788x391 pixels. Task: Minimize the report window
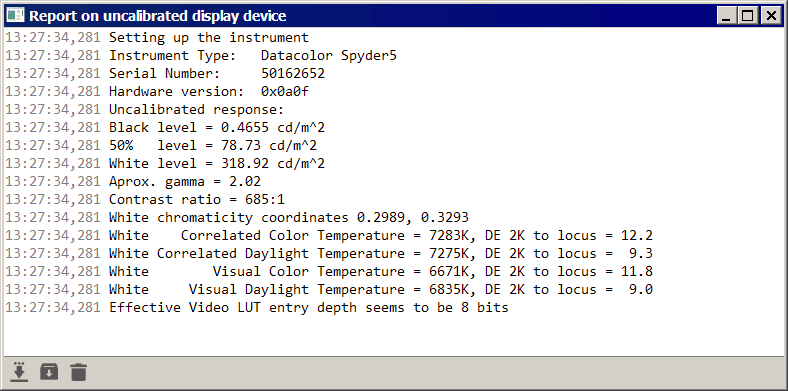pos(726,16)
